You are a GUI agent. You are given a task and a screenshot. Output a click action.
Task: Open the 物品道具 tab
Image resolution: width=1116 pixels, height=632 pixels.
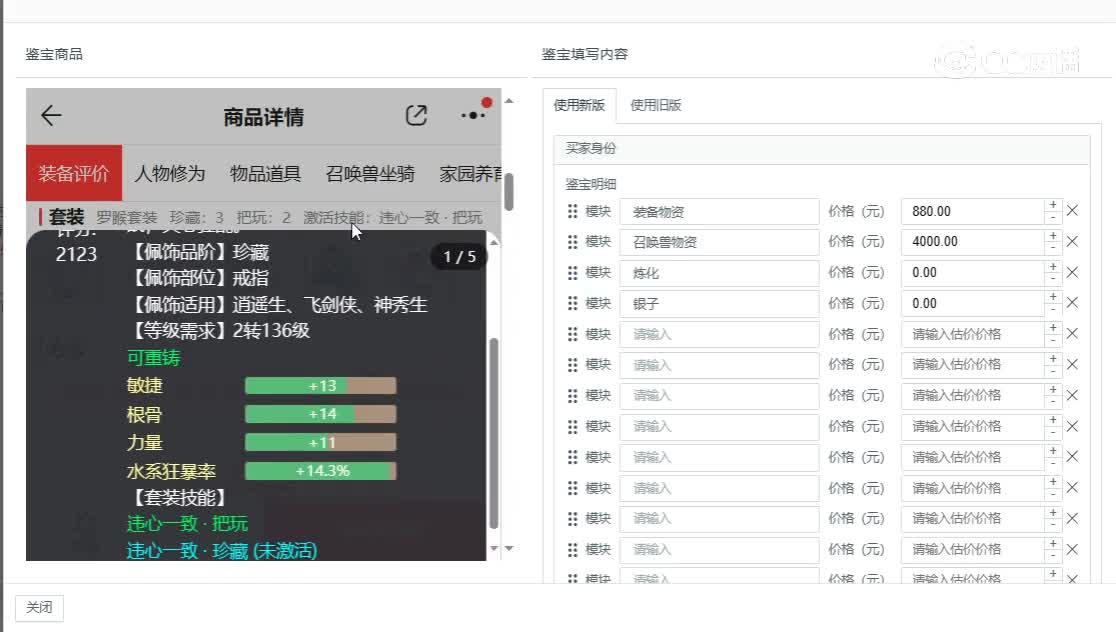click(x=268, y=172)
